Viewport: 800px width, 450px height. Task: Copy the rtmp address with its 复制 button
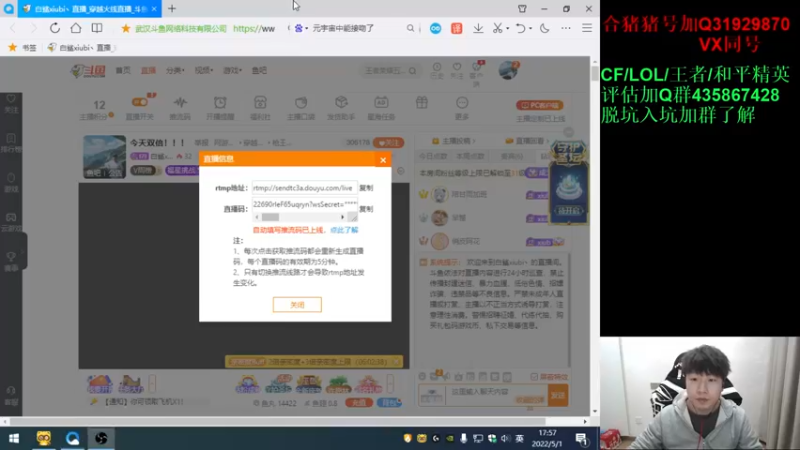366,188
